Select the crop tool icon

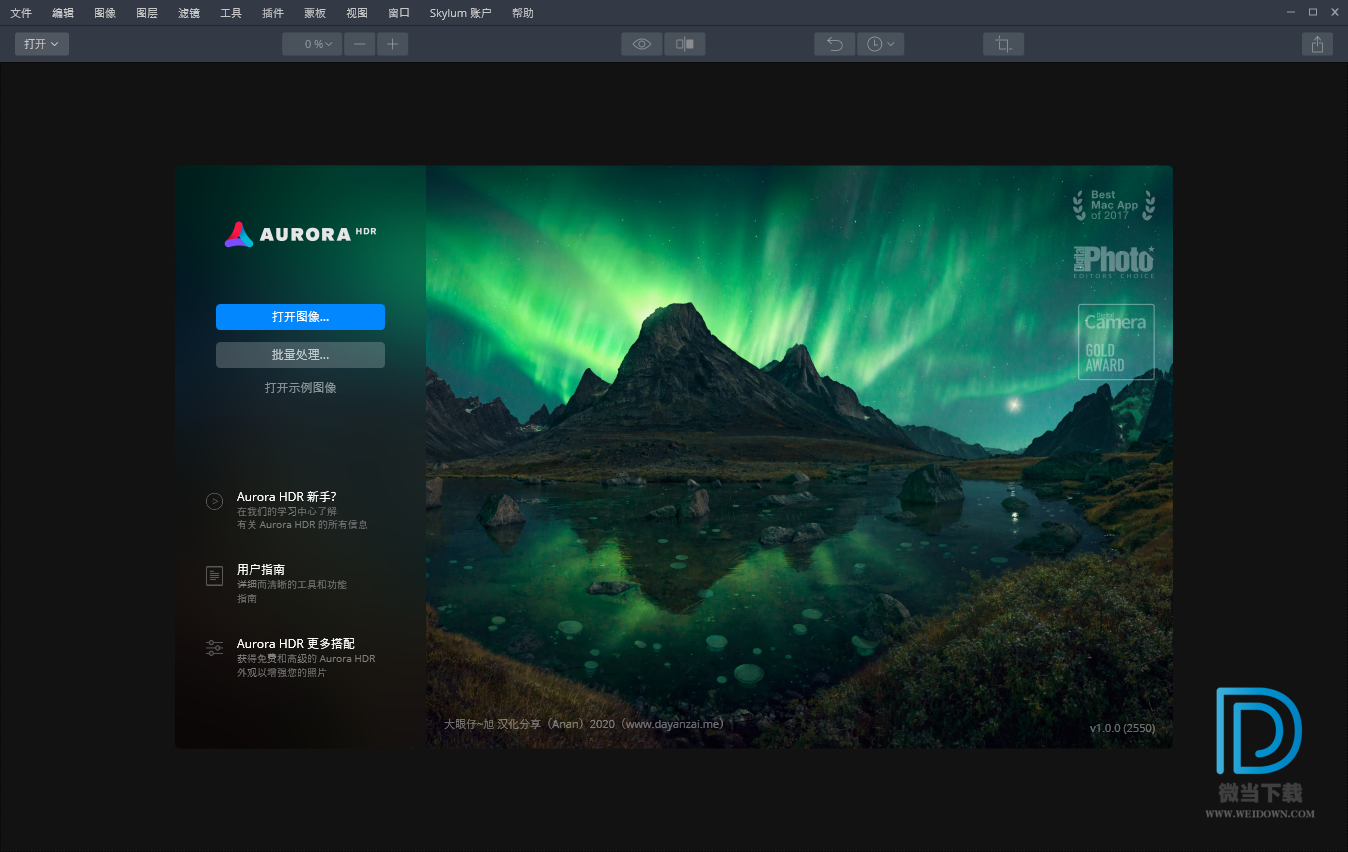pyautogui.click(x=1004, y=44)
